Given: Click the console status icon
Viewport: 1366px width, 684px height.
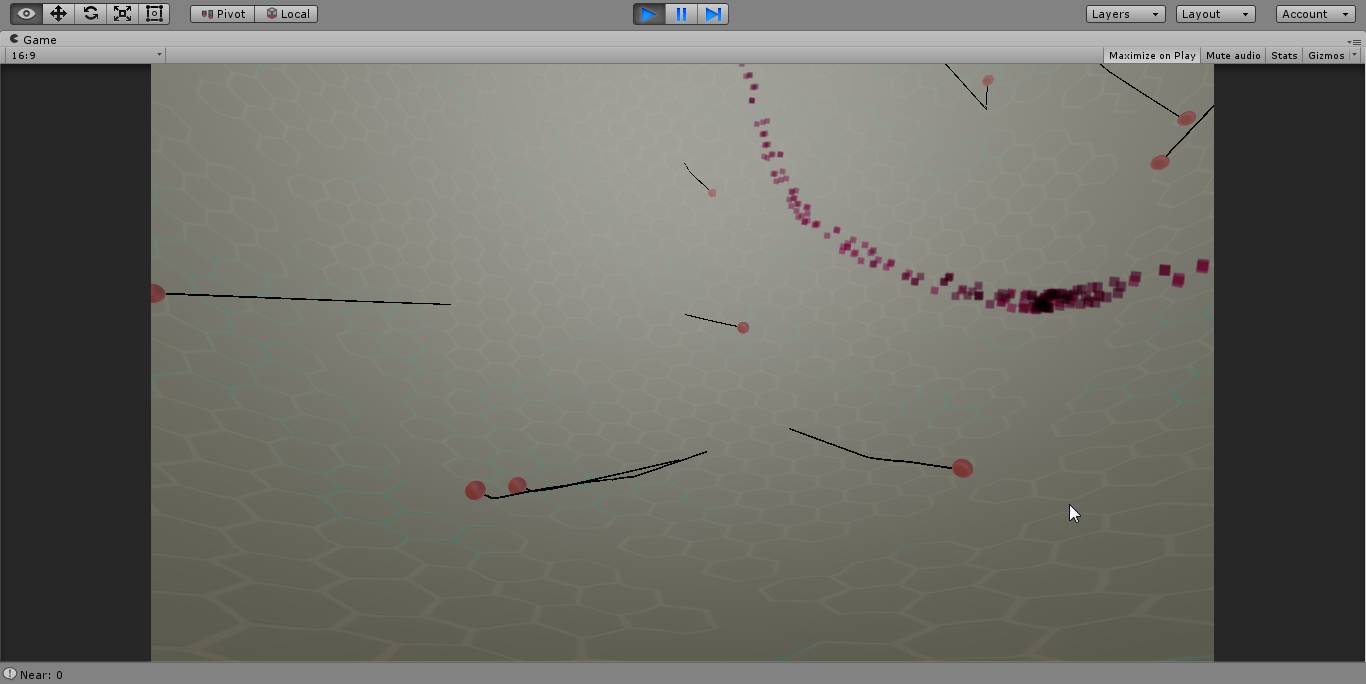Looking at the screenshot, I should pyautogui.click(x=10, y=674).
